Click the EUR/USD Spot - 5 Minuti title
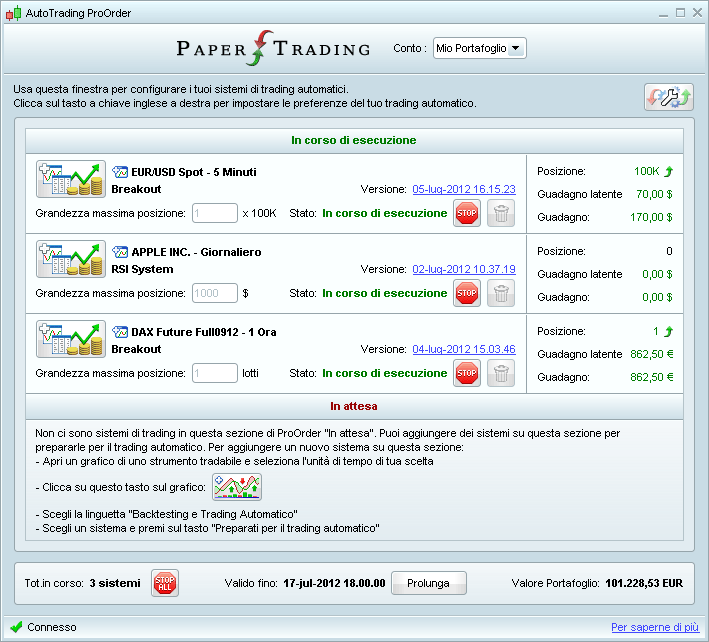Image resolution: width=709 pixels, height=642 pixels. pyautogui.click(x=194, y=172)
